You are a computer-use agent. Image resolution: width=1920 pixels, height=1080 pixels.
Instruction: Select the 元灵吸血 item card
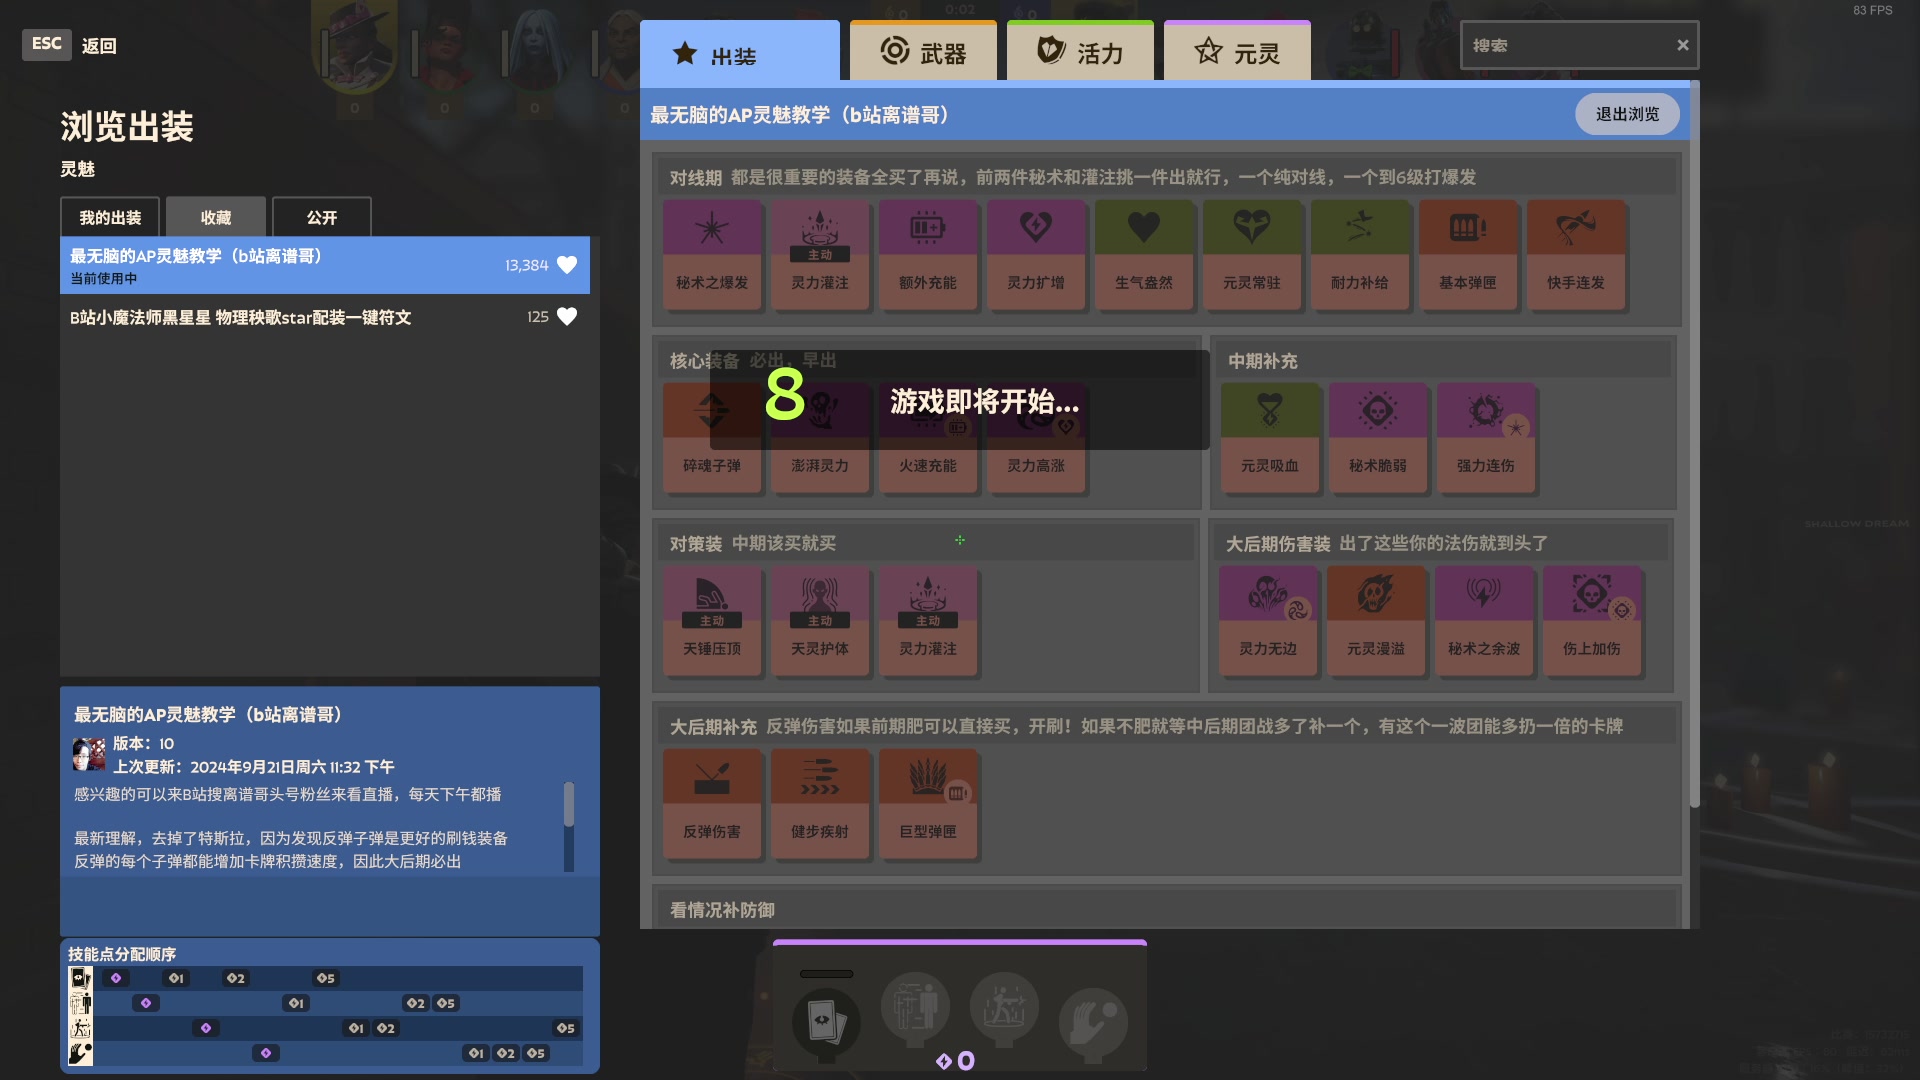(1270, 438)
